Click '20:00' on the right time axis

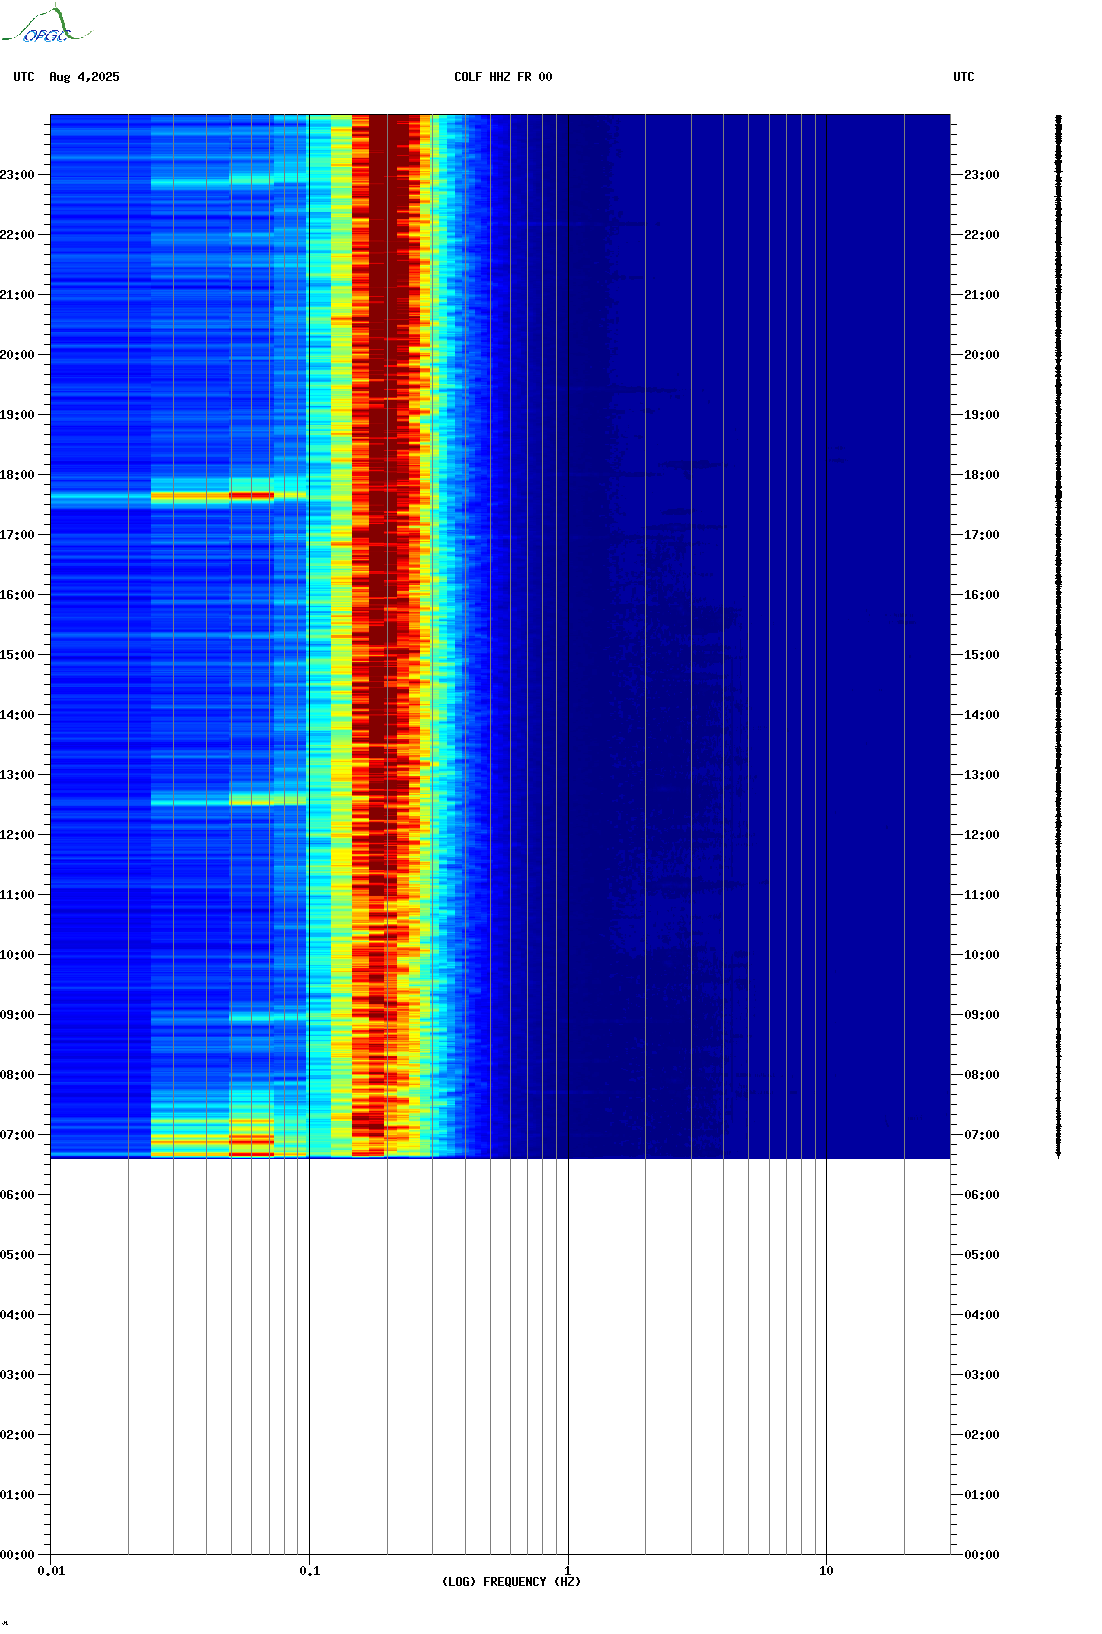tap(982, 355)
